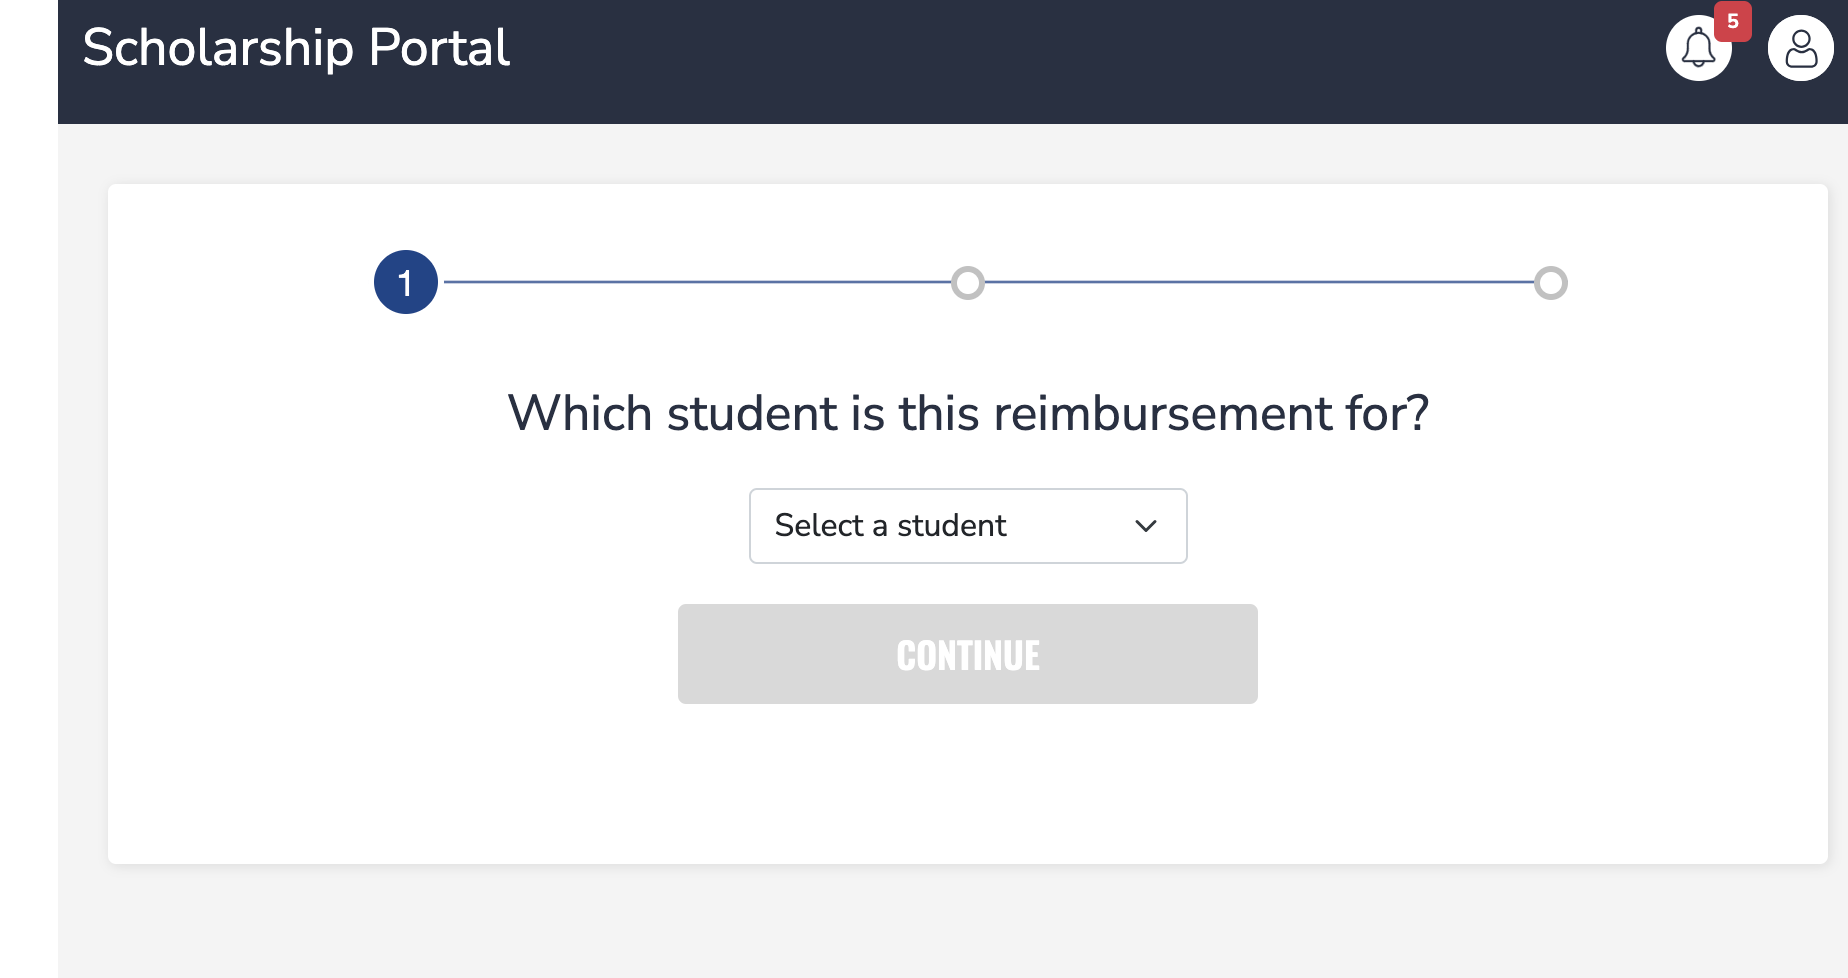Click the 'Select a student' placeholder text
This screenshot has height=978, width=1848.
click(890, 526)
